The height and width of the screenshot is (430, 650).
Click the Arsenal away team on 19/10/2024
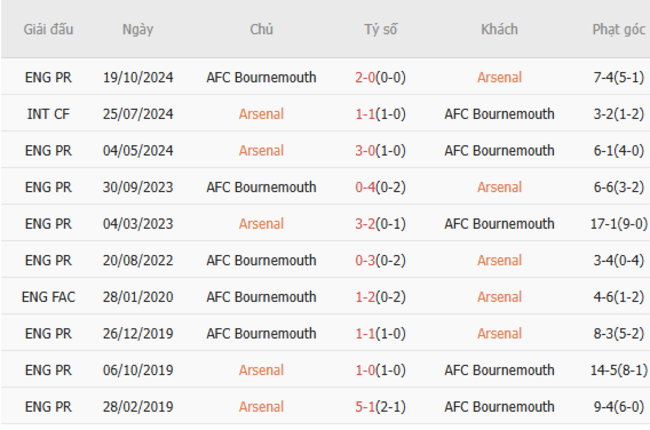(x=499, y=77)
